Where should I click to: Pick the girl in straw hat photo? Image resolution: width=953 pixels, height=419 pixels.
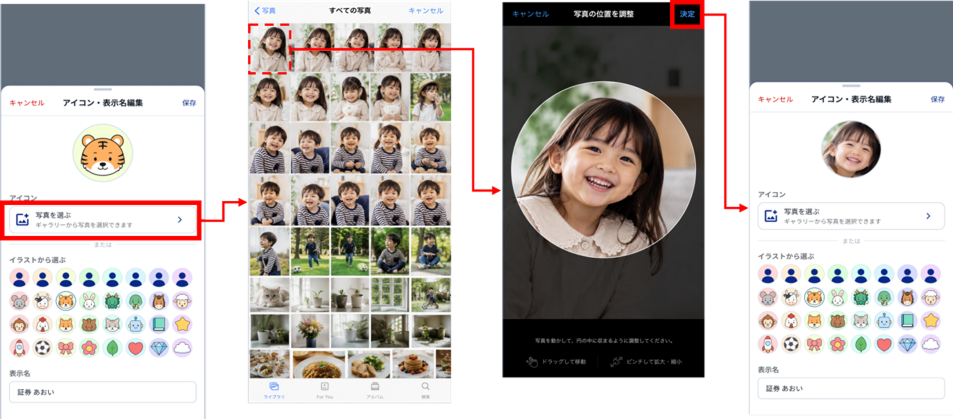(431, 97)
